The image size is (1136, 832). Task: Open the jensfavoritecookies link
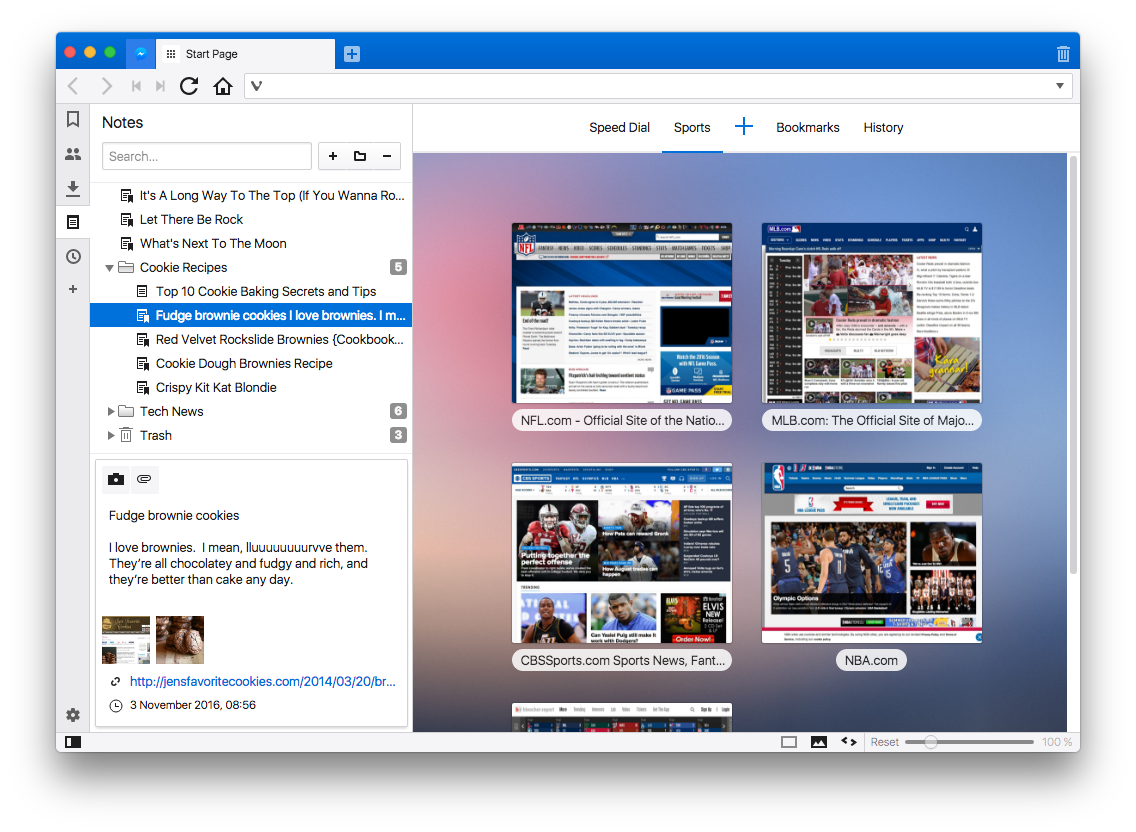pos(263,681)
